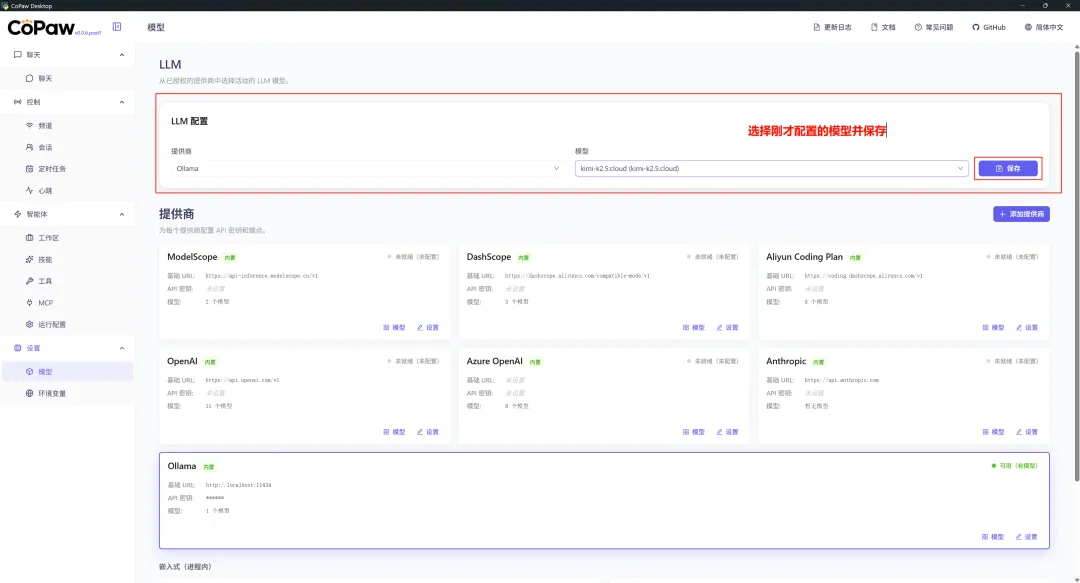Open 模型 models for Aliyun Coding Plan
The height and width of the screenshot is (583, 1080).
coord(993,327)
